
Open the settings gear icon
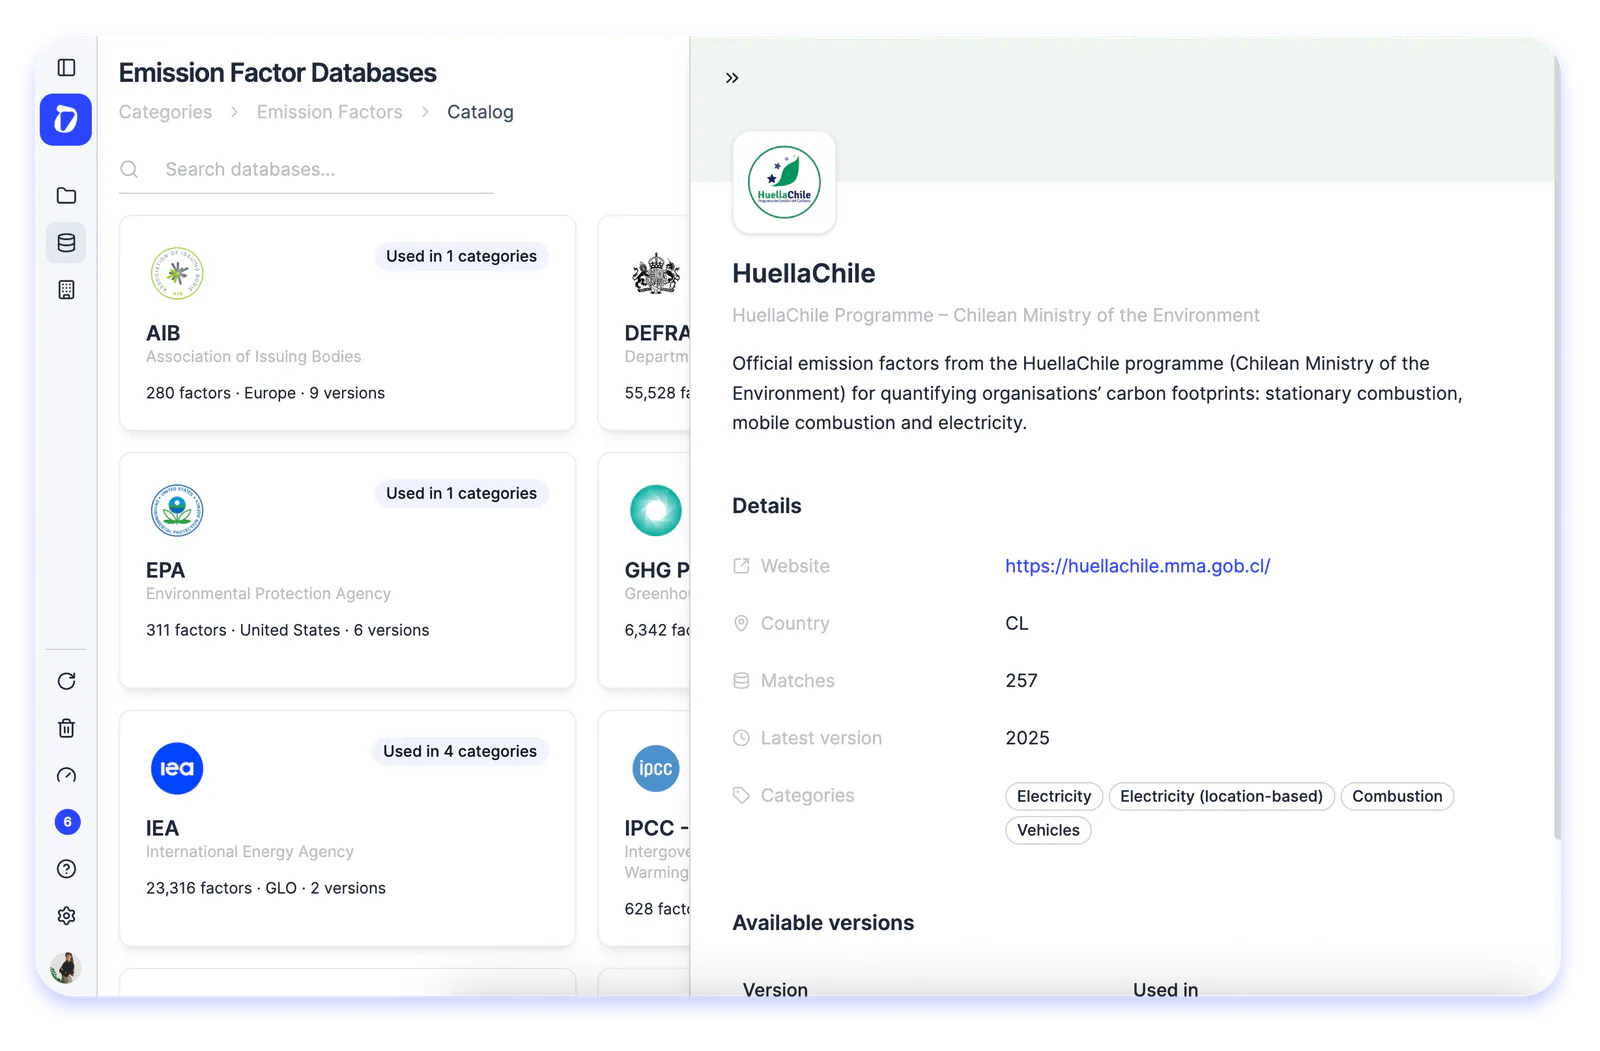[66, 916]
